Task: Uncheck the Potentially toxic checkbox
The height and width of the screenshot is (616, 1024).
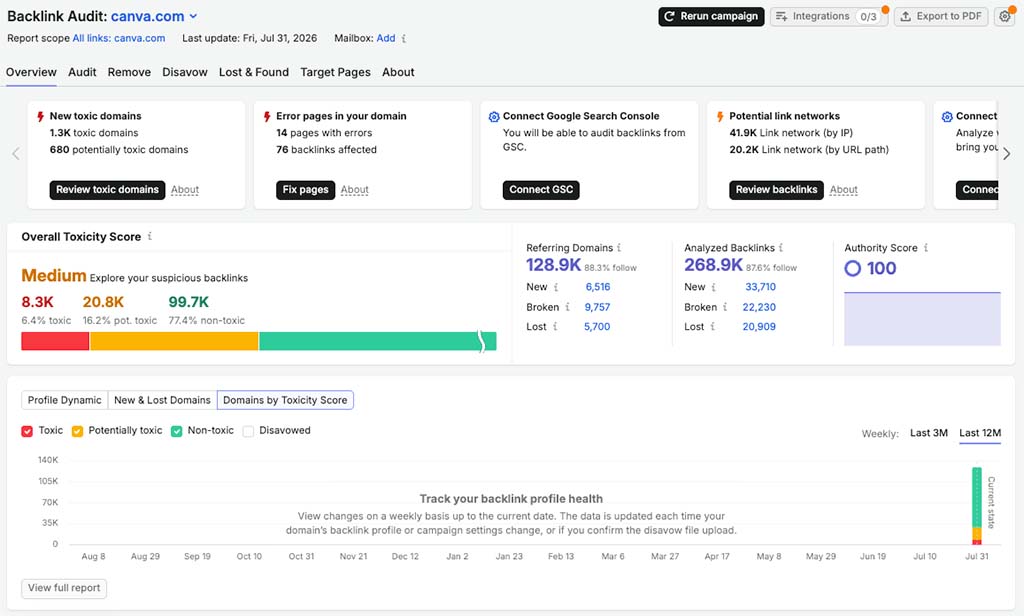Action: click(x=77, y=431)
